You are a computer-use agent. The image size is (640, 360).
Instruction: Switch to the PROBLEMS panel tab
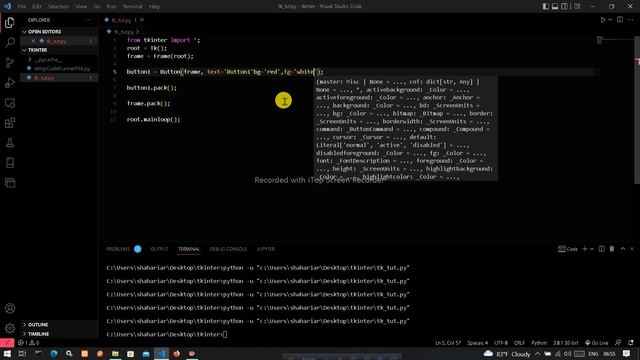tap(118, 249)
